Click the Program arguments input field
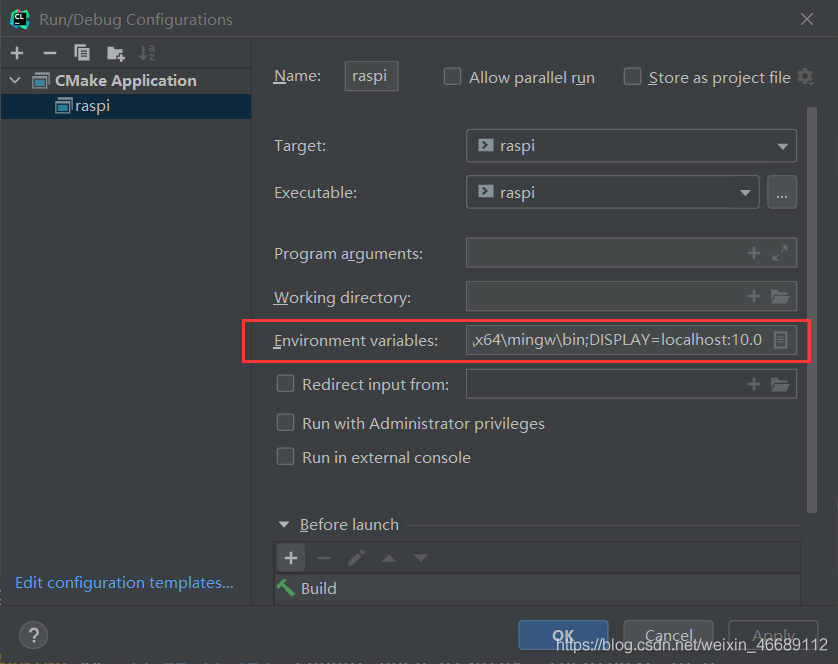 click(631, 252)
